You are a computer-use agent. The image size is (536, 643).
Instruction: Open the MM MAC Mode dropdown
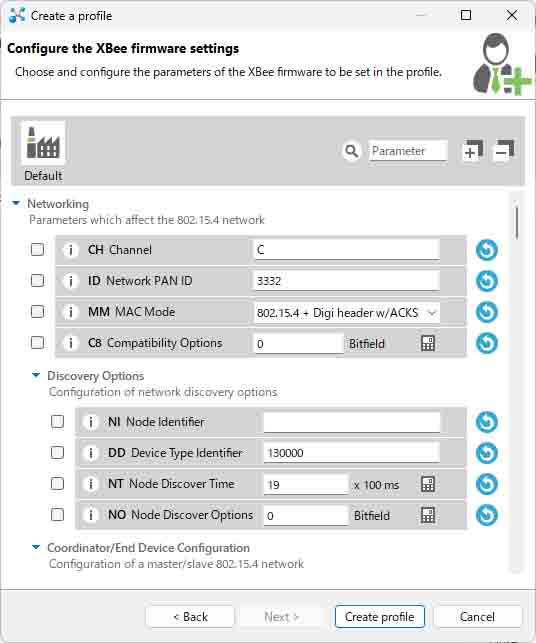[347, 313]
